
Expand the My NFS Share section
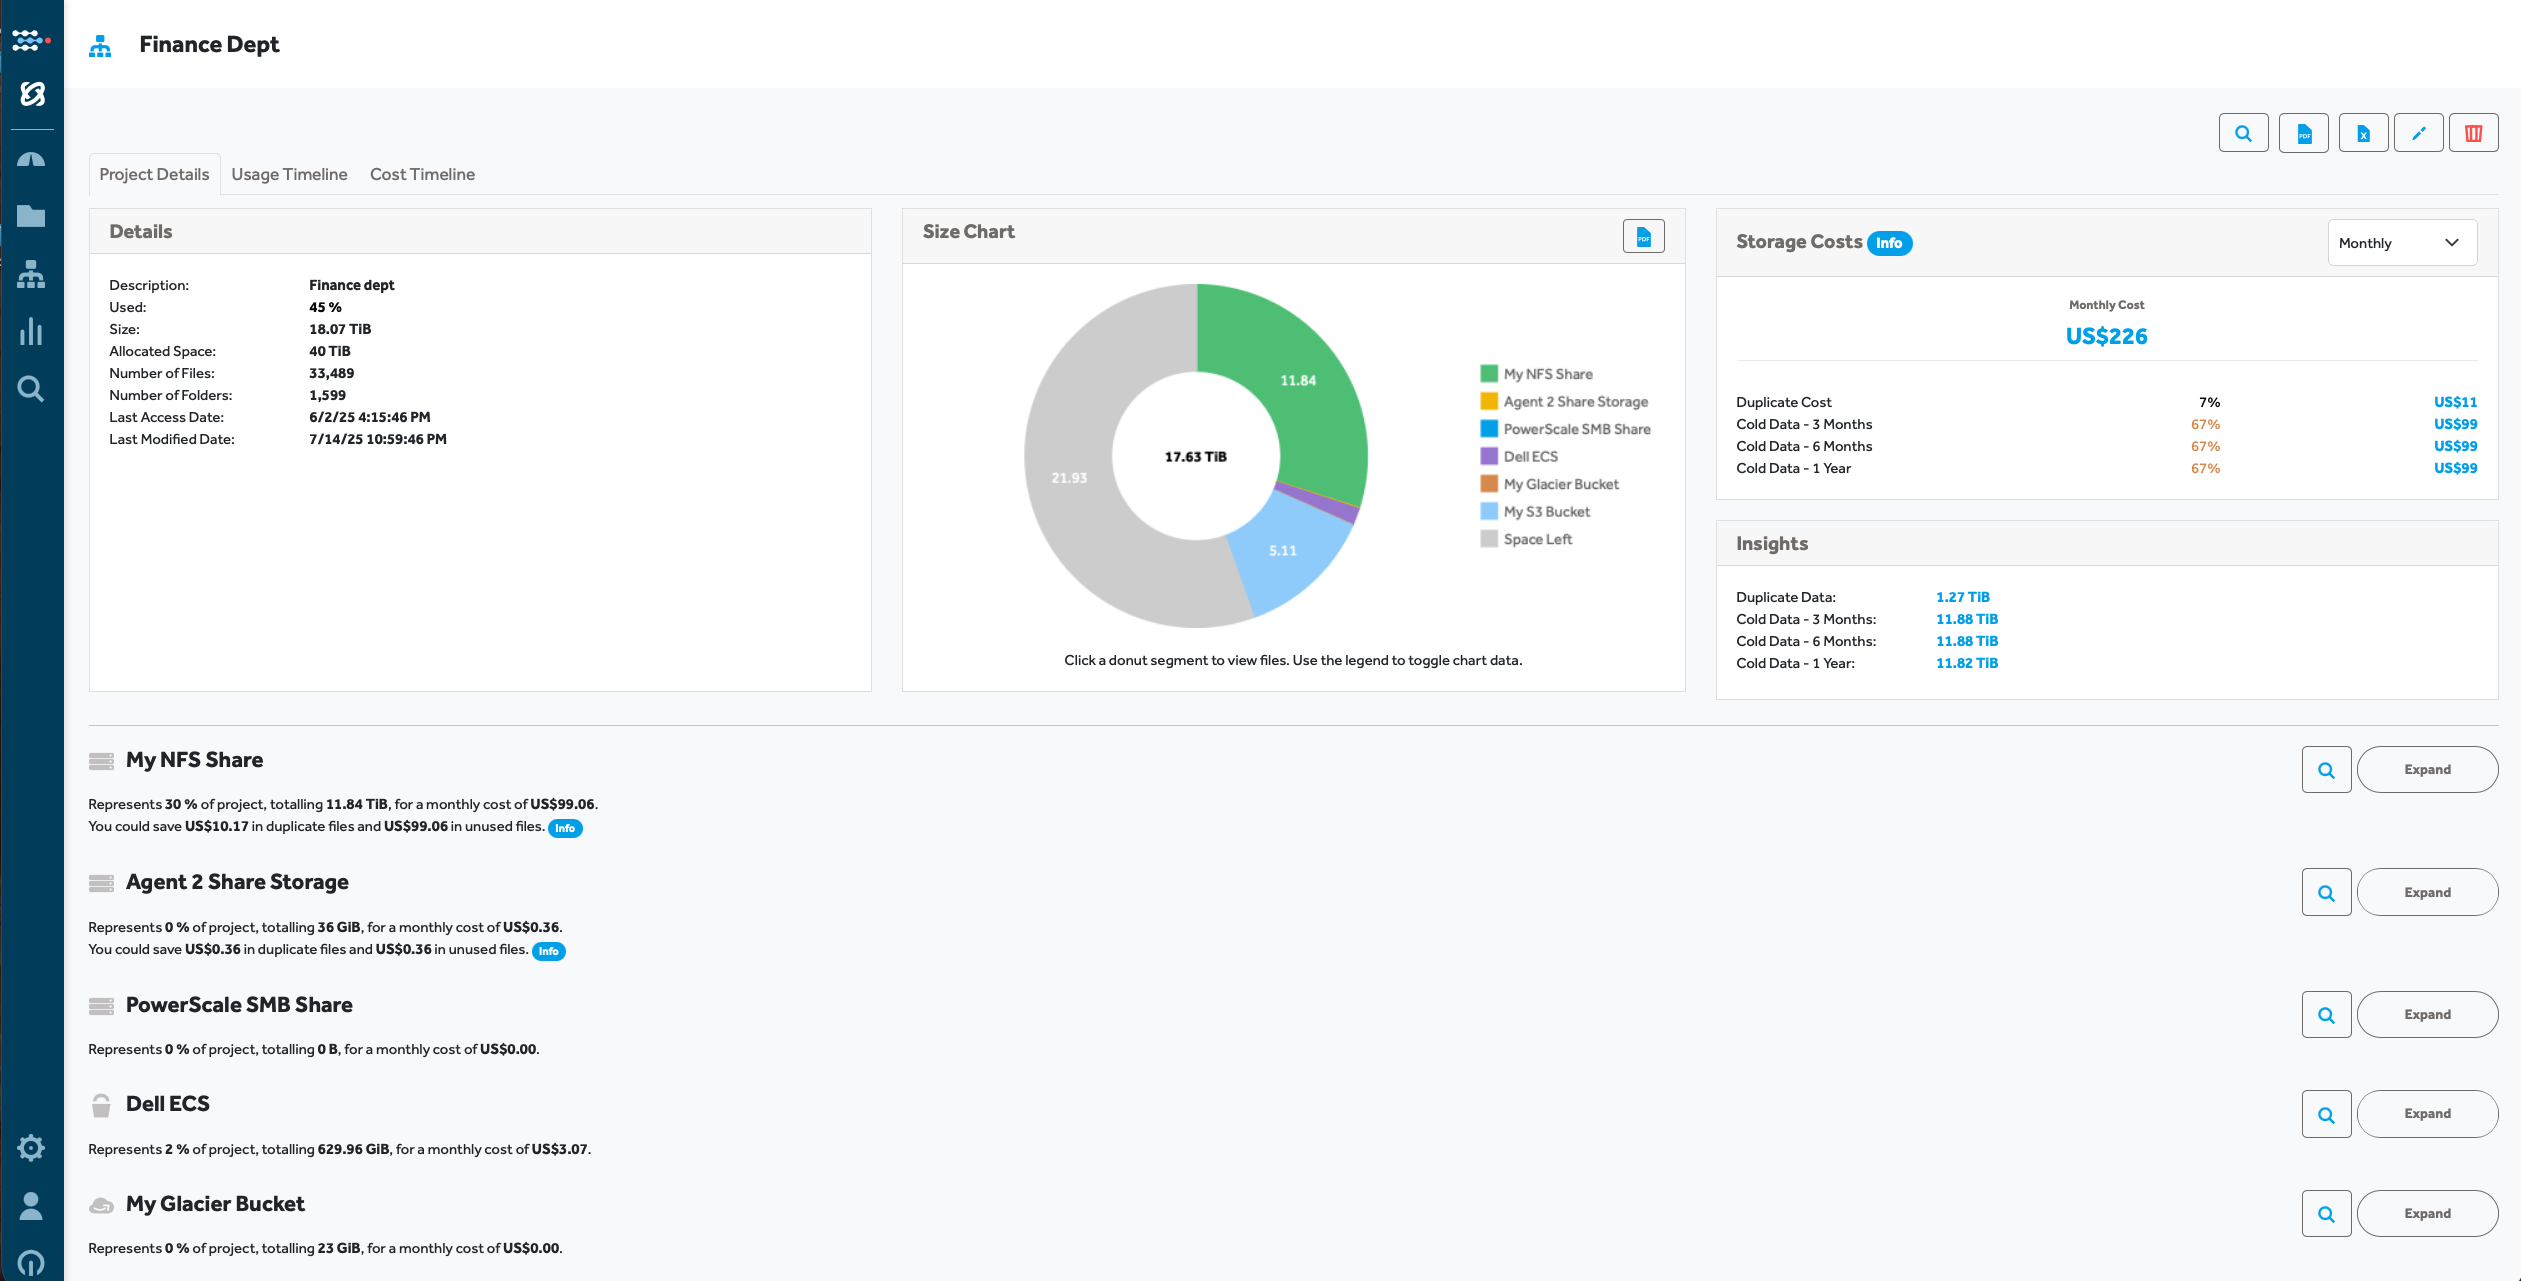2427,770
